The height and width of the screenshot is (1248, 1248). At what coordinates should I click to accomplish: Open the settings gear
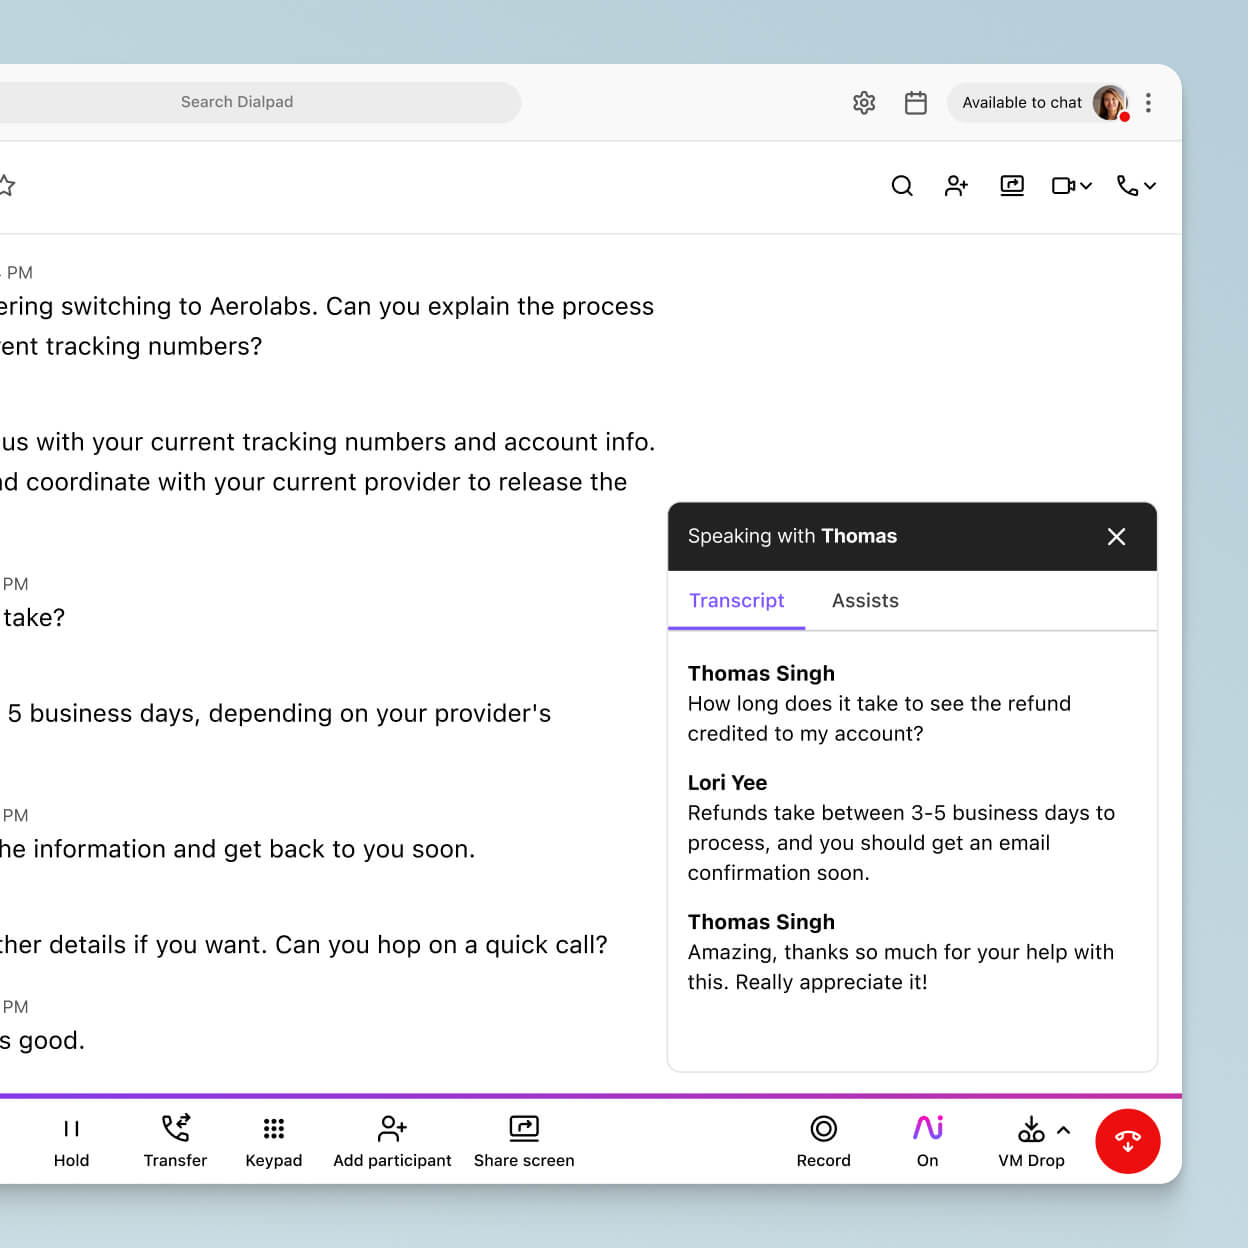(864, 103)
